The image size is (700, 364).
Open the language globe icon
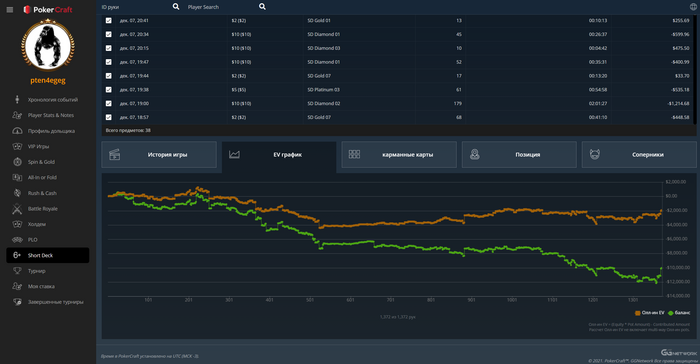point(693,6)
